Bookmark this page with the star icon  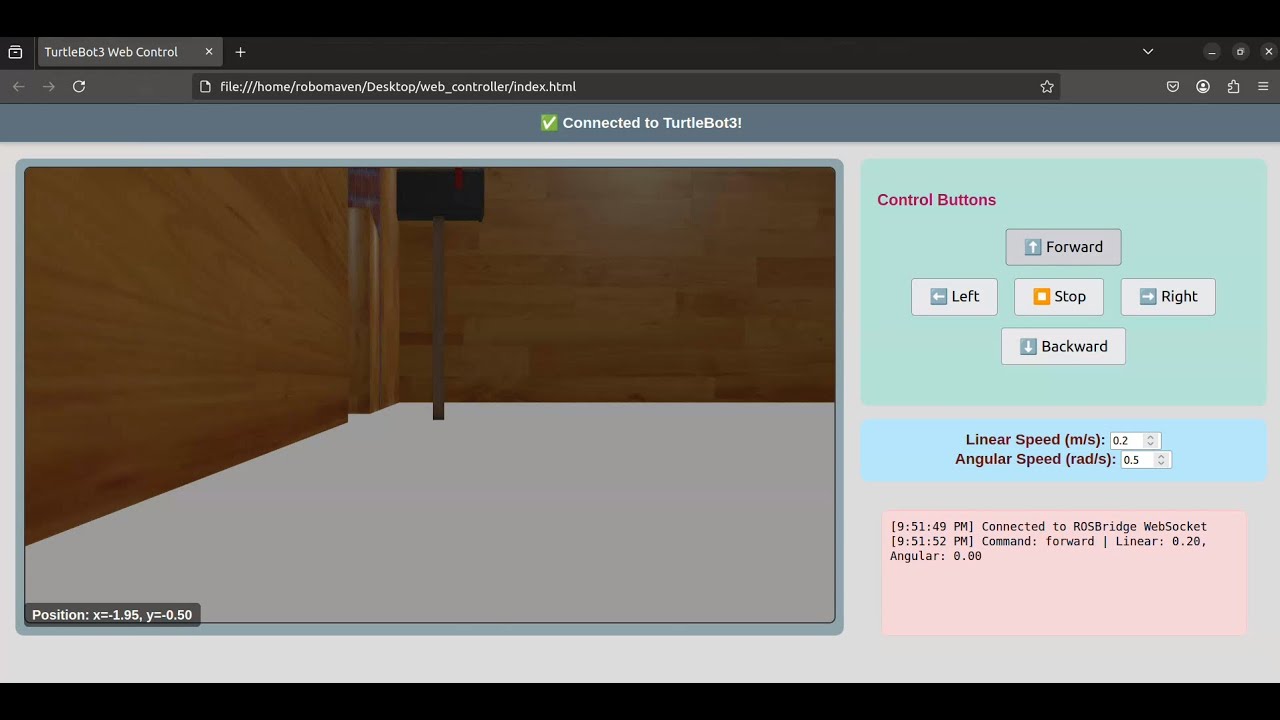point(1047,87)
